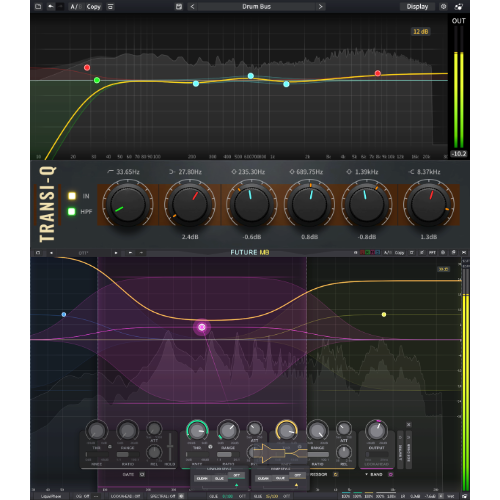Open Future MB settings gear
Screen dimensions: 500x500
[443, 253]
